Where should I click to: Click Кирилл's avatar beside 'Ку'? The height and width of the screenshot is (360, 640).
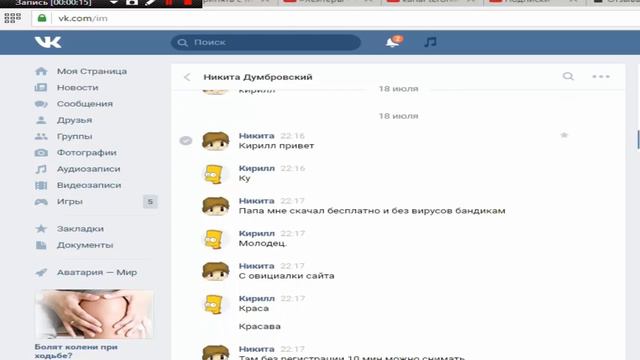(x=215, y=174)
